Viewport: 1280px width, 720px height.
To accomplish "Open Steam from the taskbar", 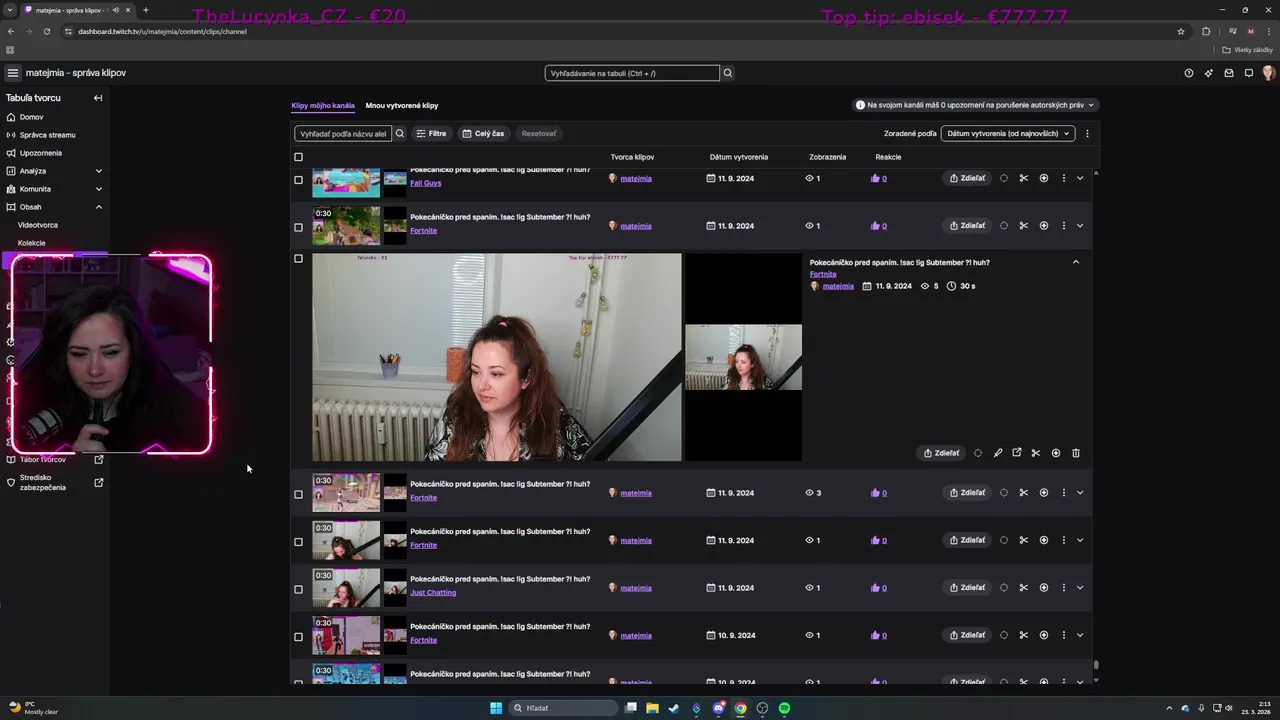I will click(x=675, y=708).
